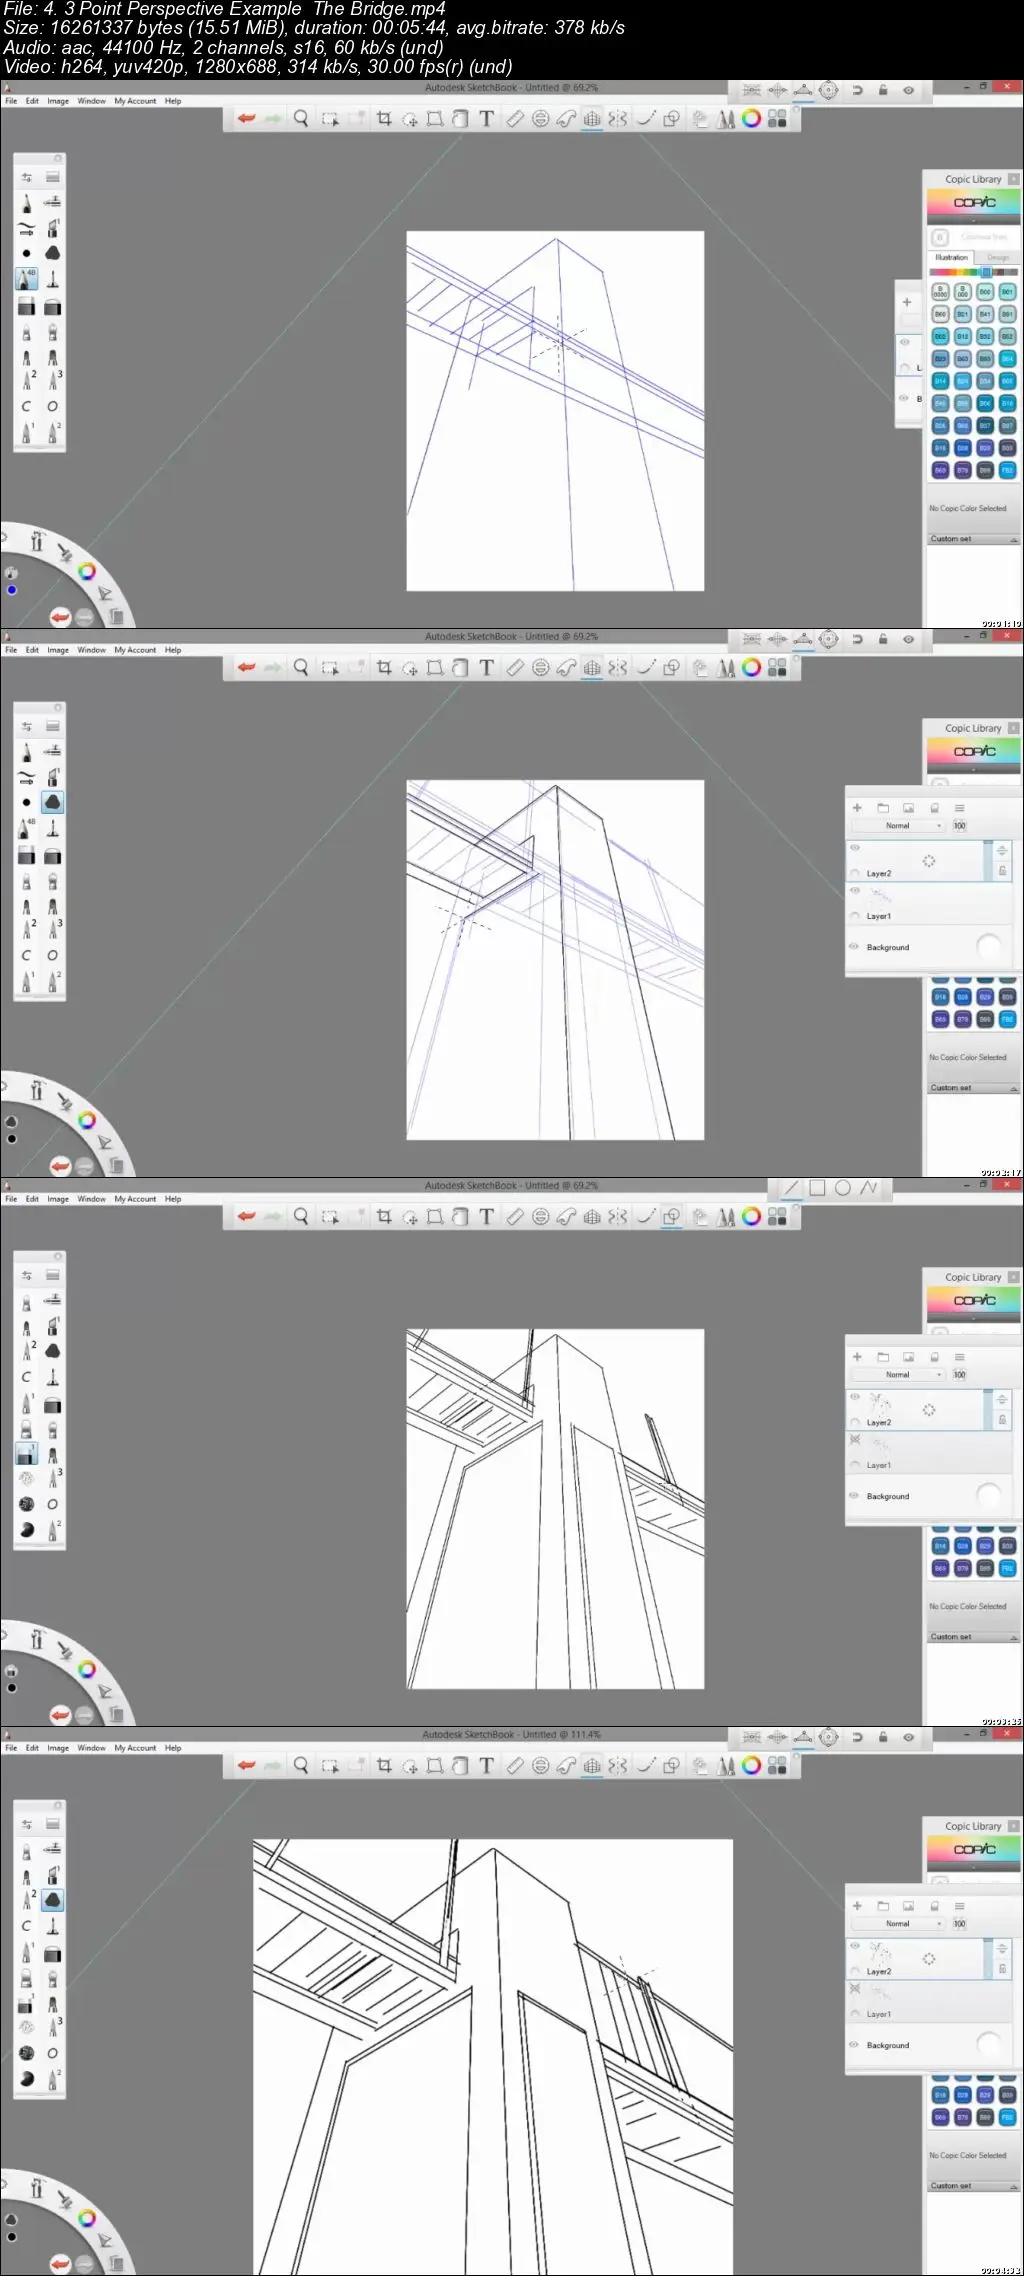This screenshot has width=1024, height=2276.
Task: Hide Layer2 in third frame layer panel
Action: coord(855,1396)
